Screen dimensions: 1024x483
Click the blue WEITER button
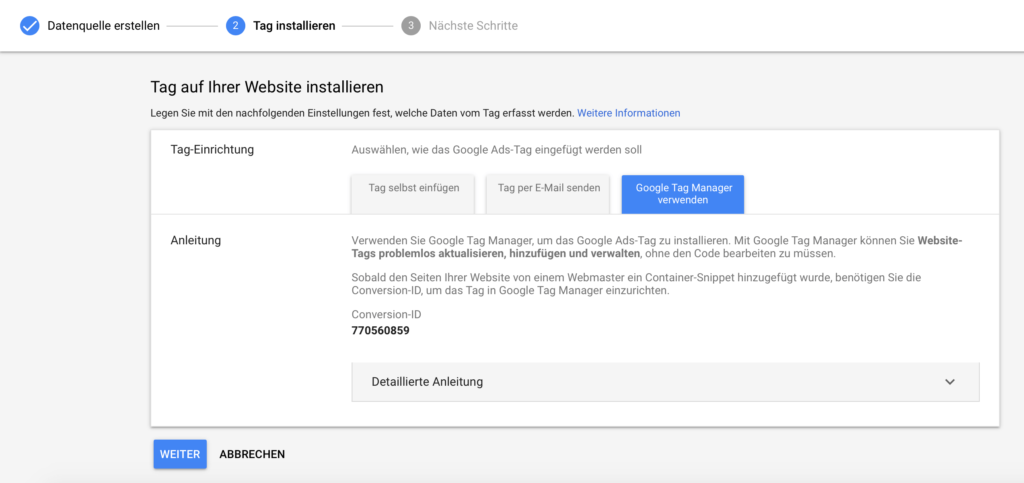[180, 454]
